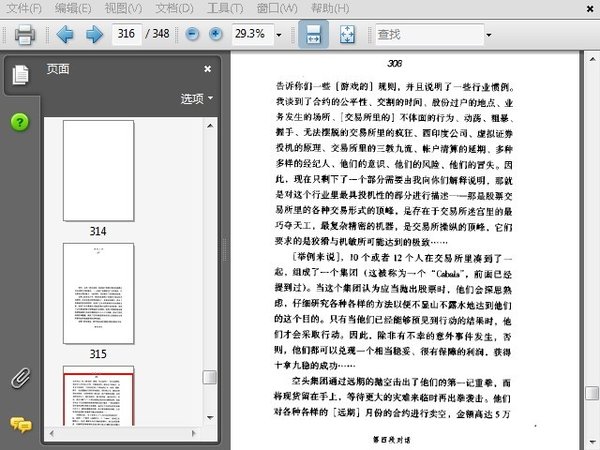Click the 查找 search field
This screenshot has width=600, height=450.
click(429, 34)
